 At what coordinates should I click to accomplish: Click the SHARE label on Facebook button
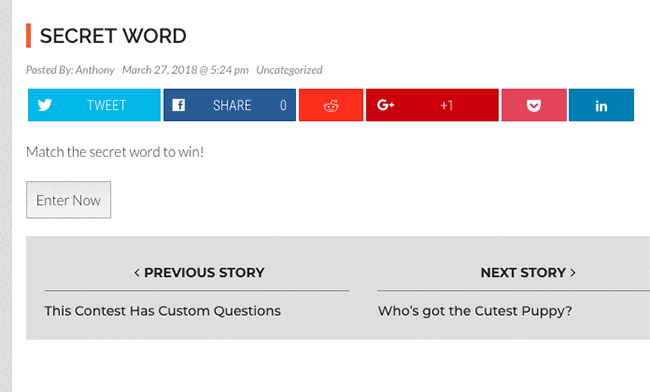pyautogui.click(x=232, y=105)
